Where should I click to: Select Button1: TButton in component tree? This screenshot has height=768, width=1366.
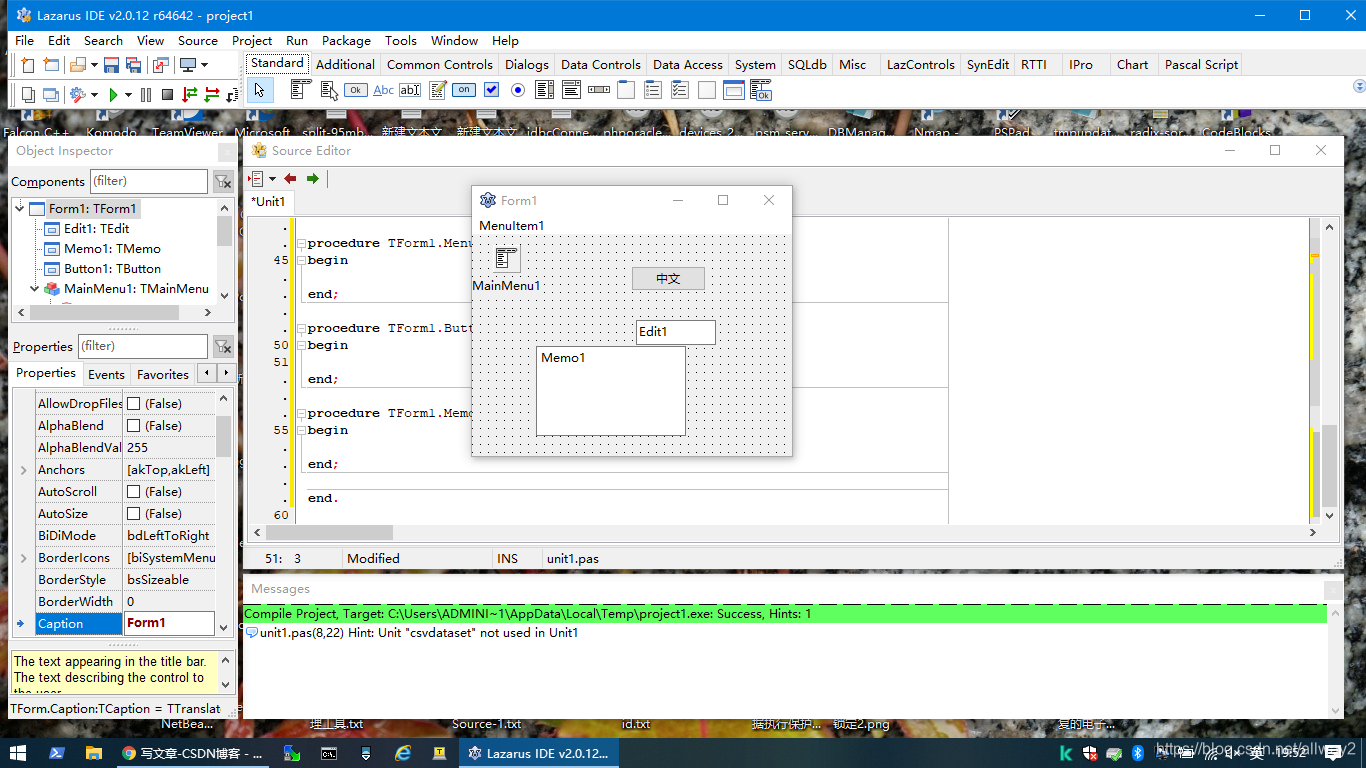tap(112, 269)
